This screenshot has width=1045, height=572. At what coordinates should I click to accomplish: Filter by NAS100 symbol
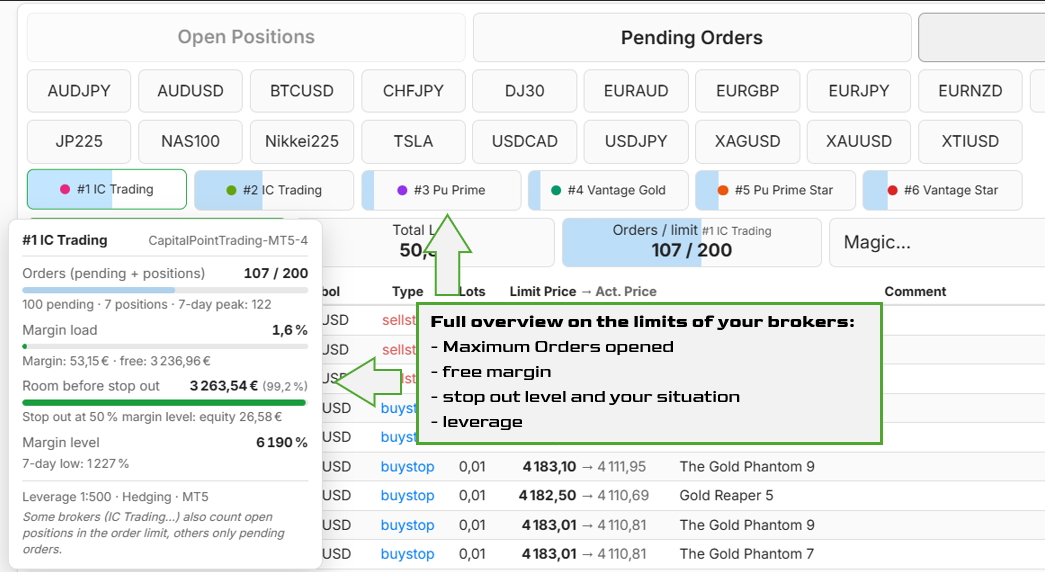[x=191, y=141]
